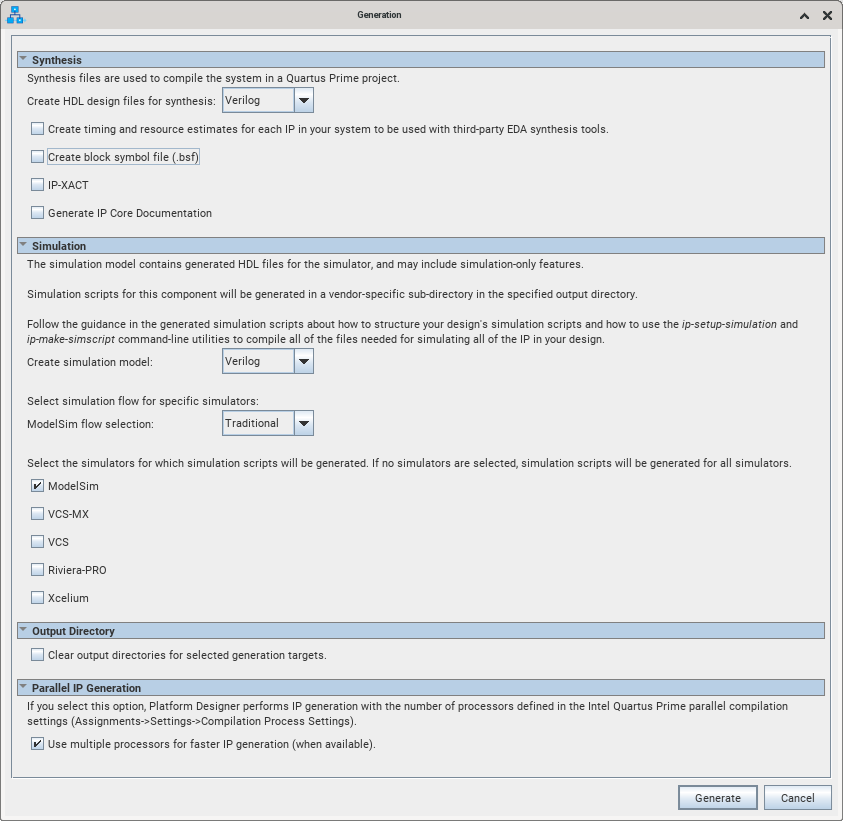Screen dimensions: 843x821
Task: Open the HDL synthesis language dropdown
Action: [x=304, y=100]
